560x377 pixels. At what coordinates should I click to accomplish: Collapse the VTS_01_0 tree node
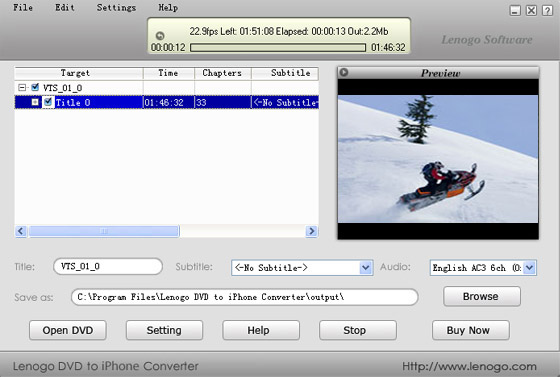coord(22,87)
